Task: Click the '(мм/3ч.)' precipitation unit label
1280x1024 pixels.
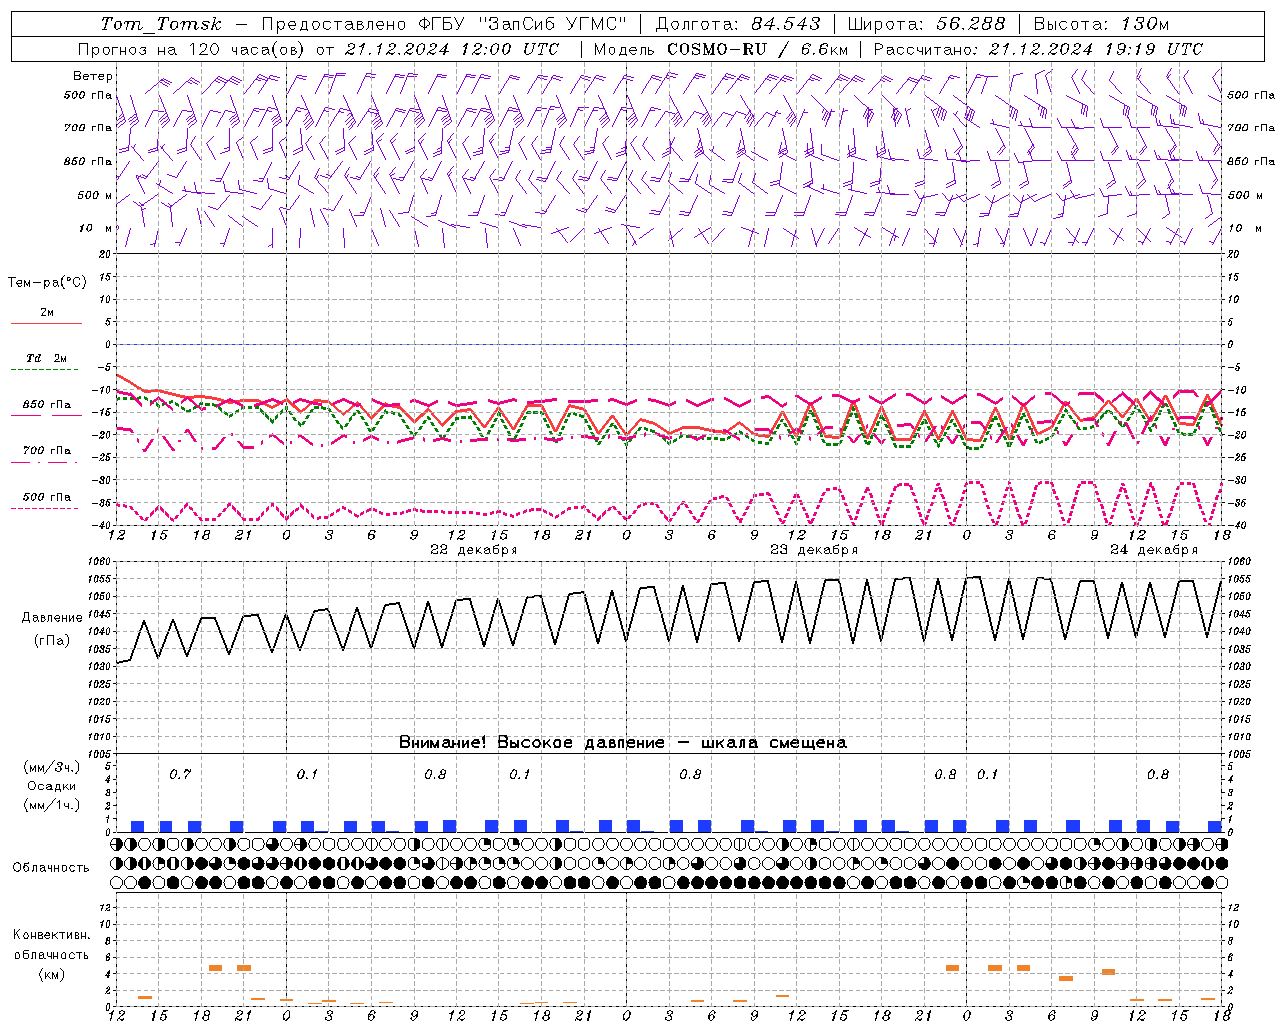Action: coord(51,768)
